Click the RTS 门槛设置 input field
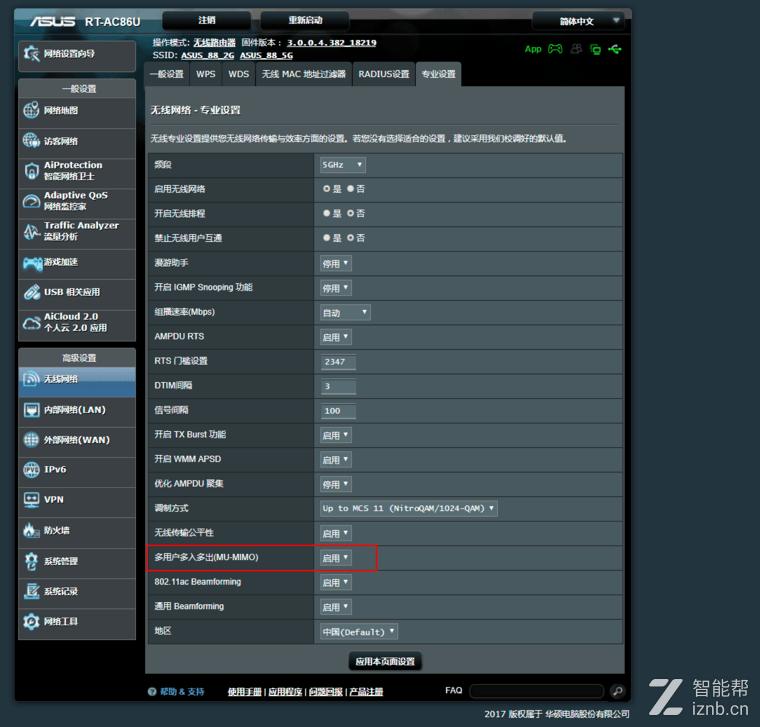This screenshot has height=727, width=760. click(338, 361)
